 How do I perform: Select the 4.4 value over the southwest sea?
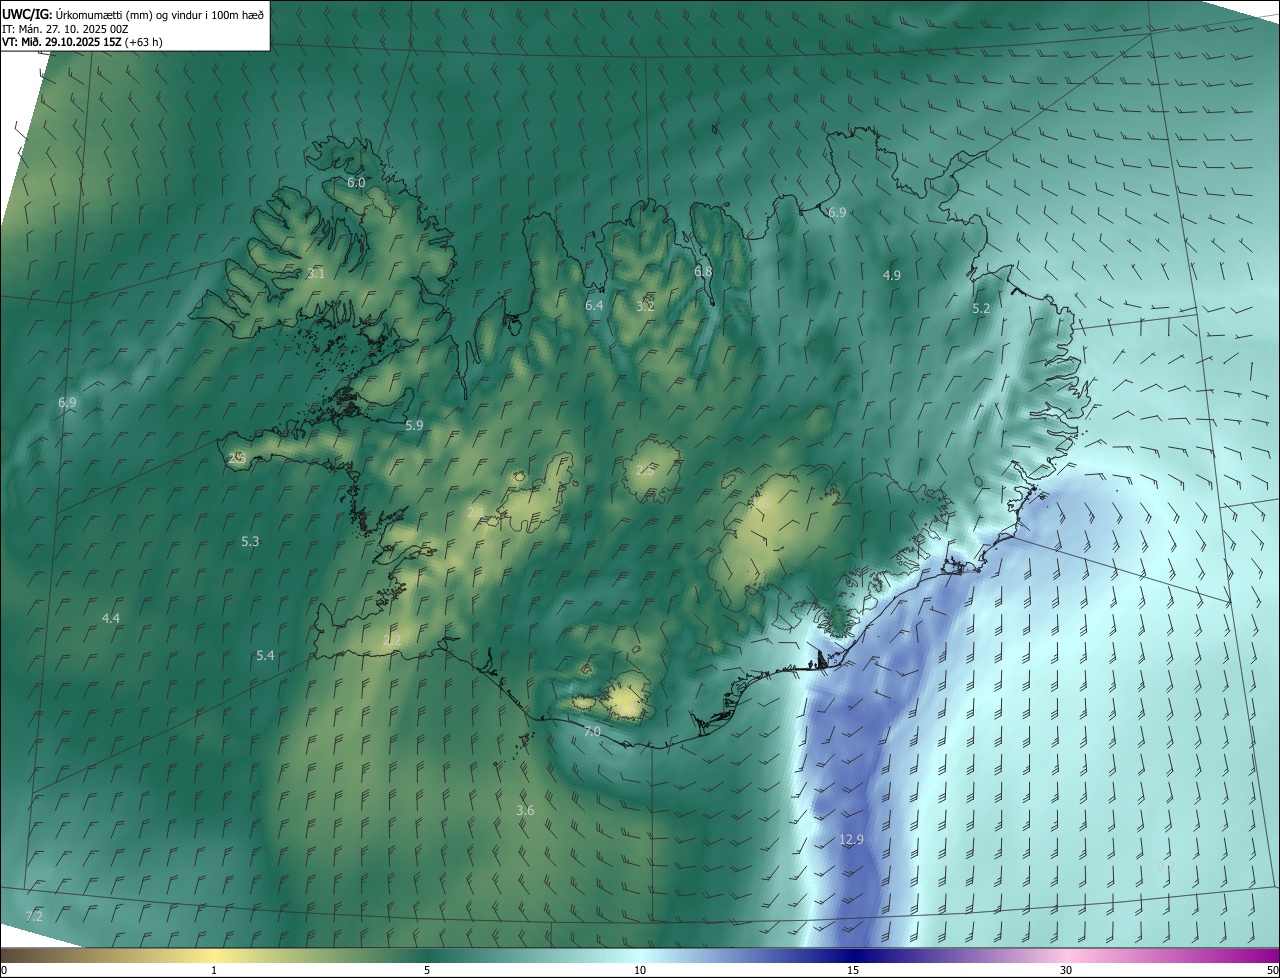tap(111, 618)
